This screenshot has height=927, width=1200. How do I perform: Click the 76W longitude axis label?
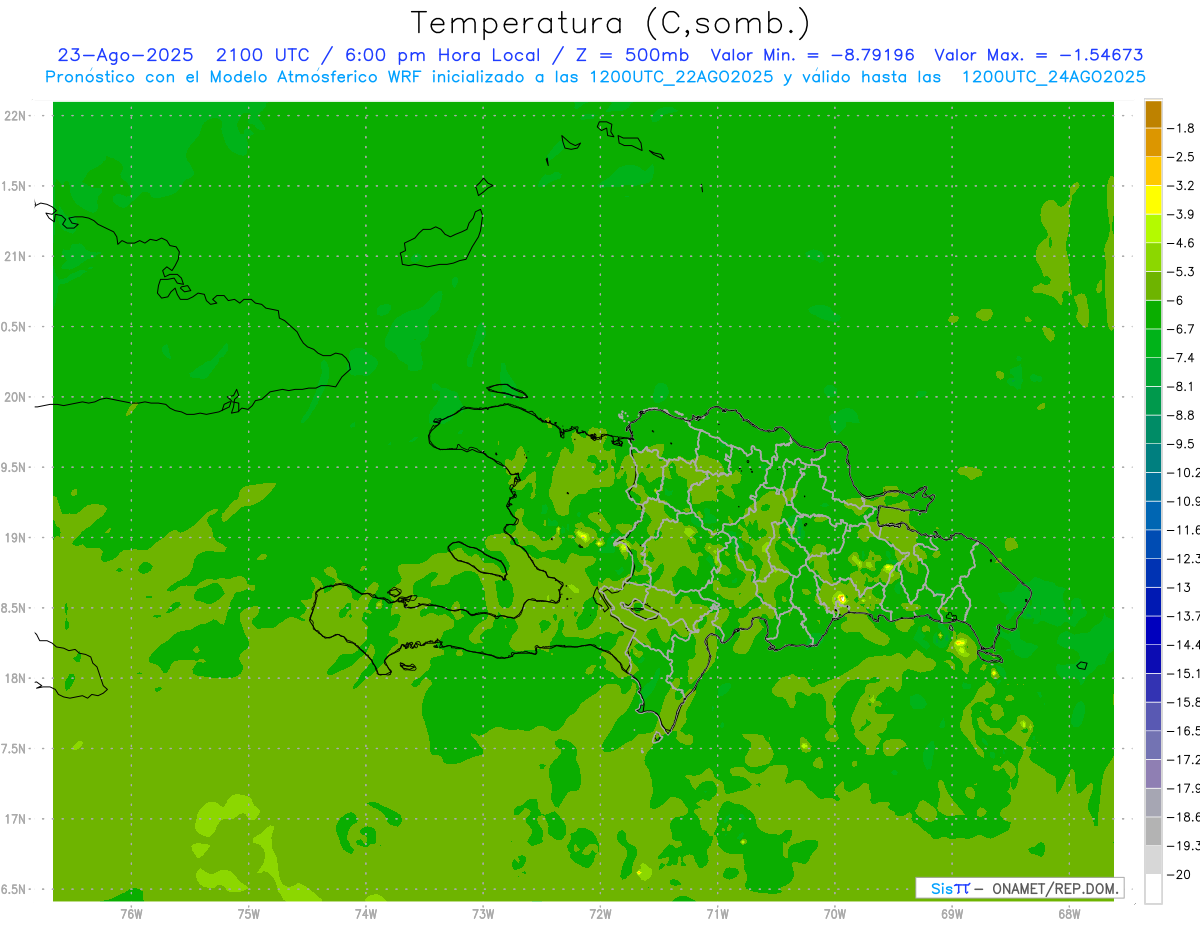(131, 913)
